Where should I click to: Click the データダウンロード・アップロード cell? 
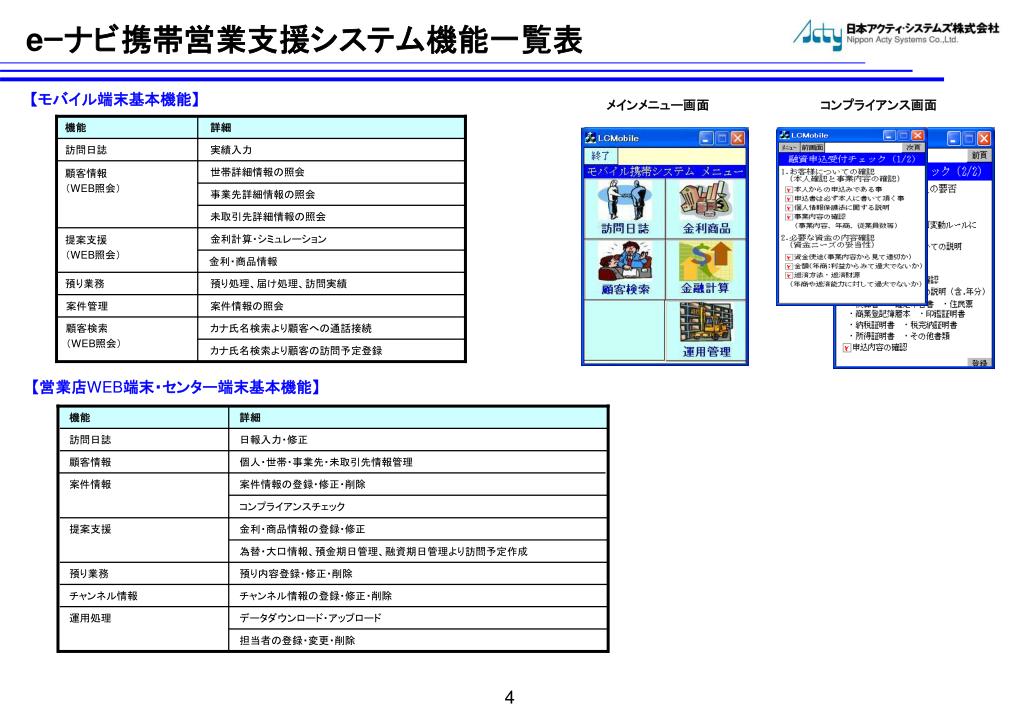point(418,618)
